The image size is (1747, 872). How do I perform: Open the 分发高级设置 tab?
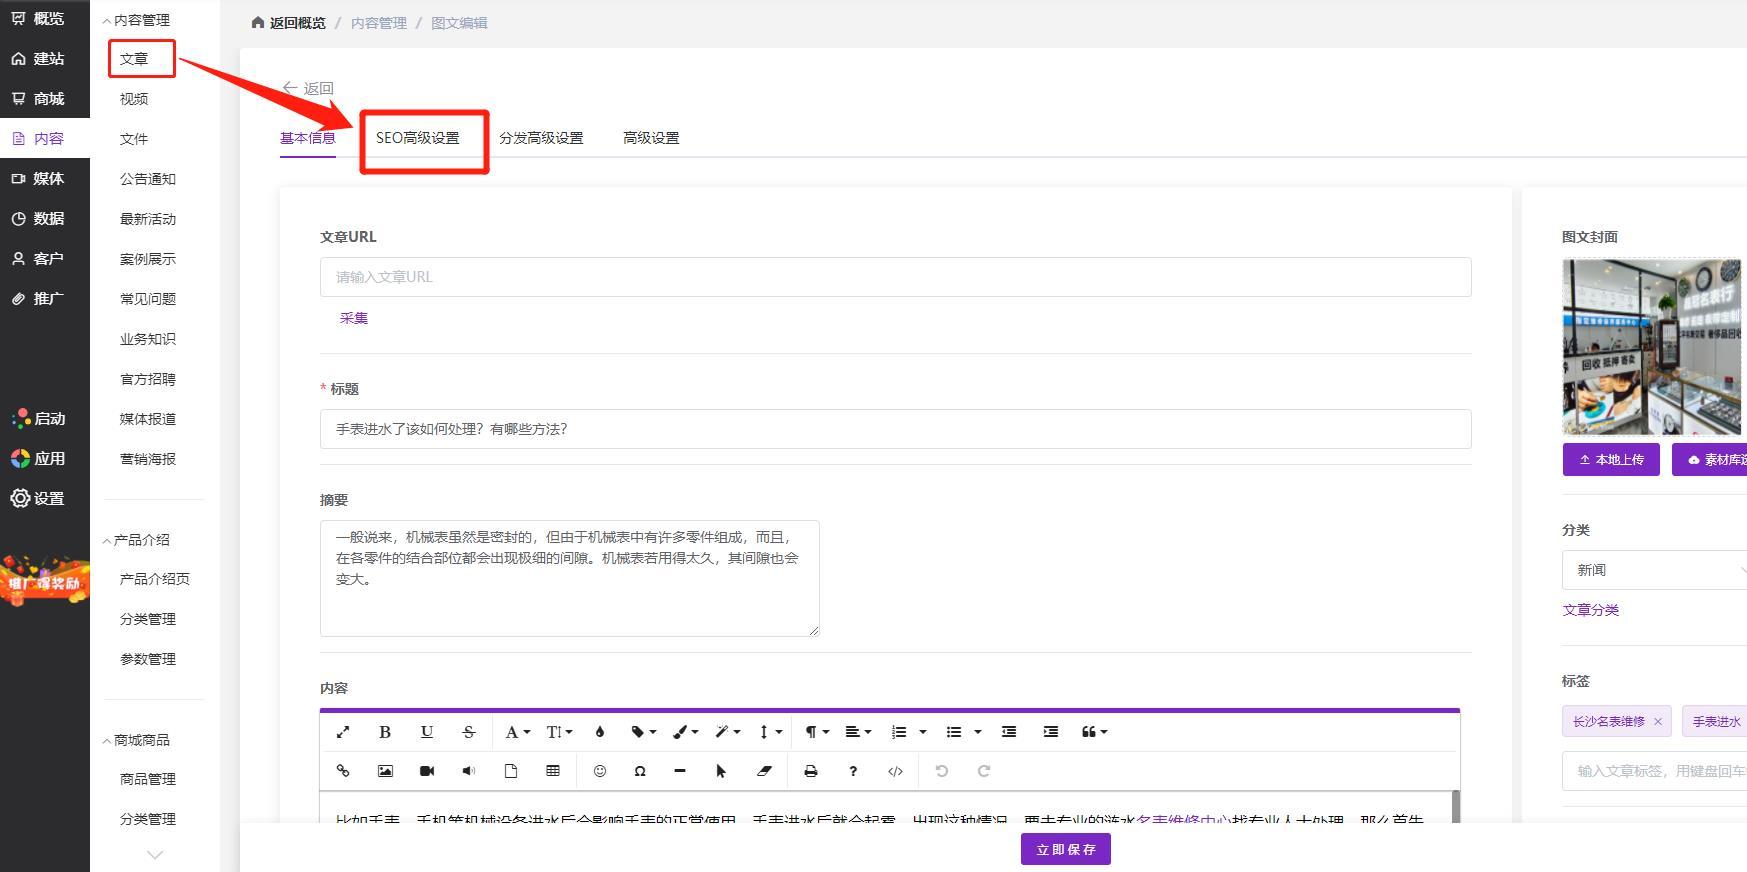[x=541, y=138]
